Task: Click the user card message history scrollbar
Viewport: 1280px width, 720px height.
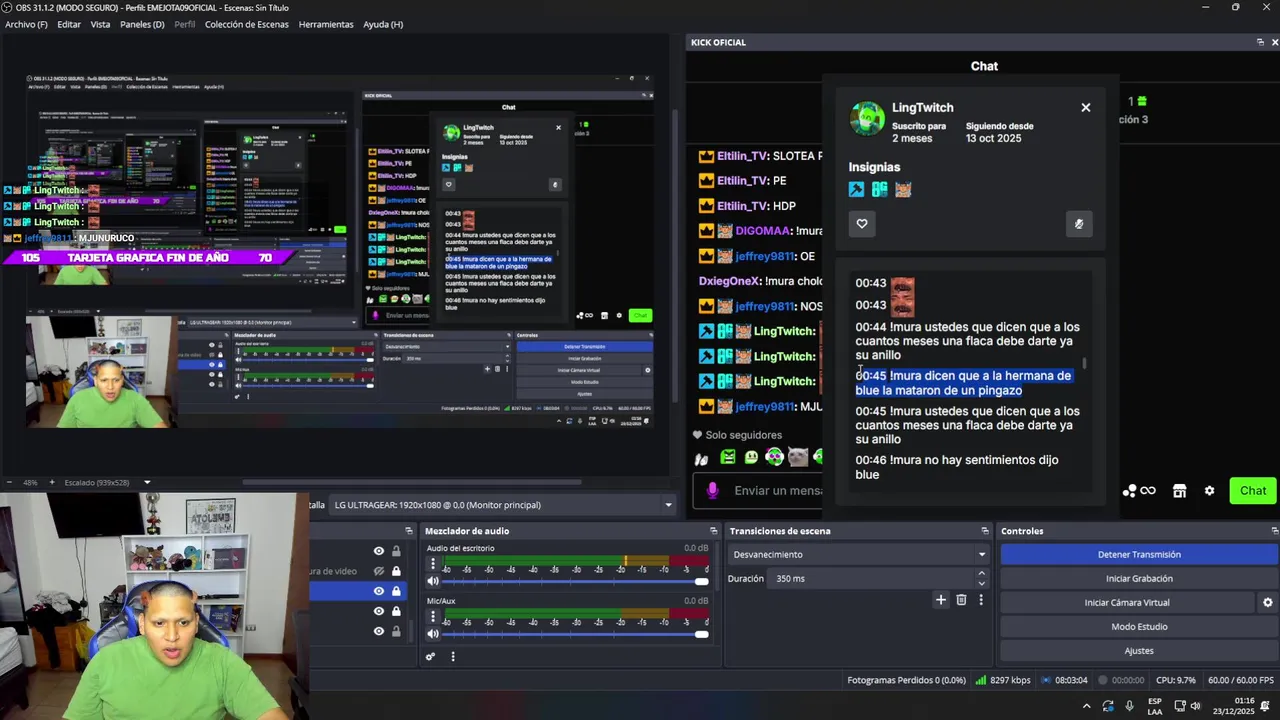Action: pos(1085,364)
